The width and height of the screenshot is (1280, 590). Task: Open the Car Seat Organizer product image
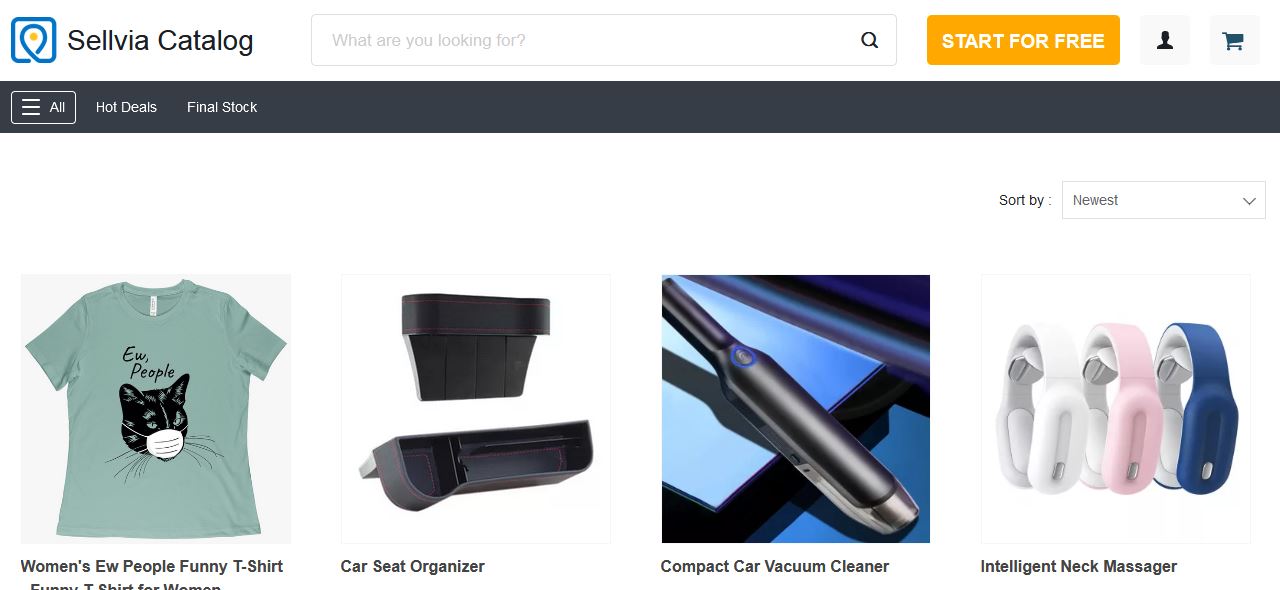pos(476,409)
